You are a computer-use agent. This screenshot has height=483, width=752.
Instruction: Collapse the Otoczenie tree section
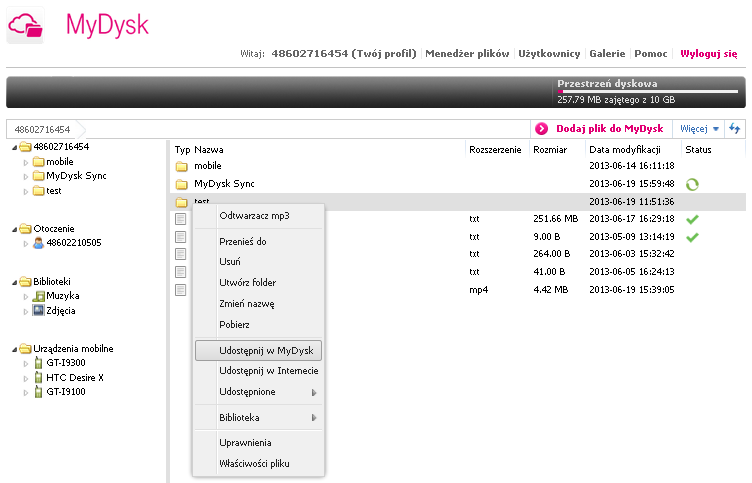pos(14,230)
